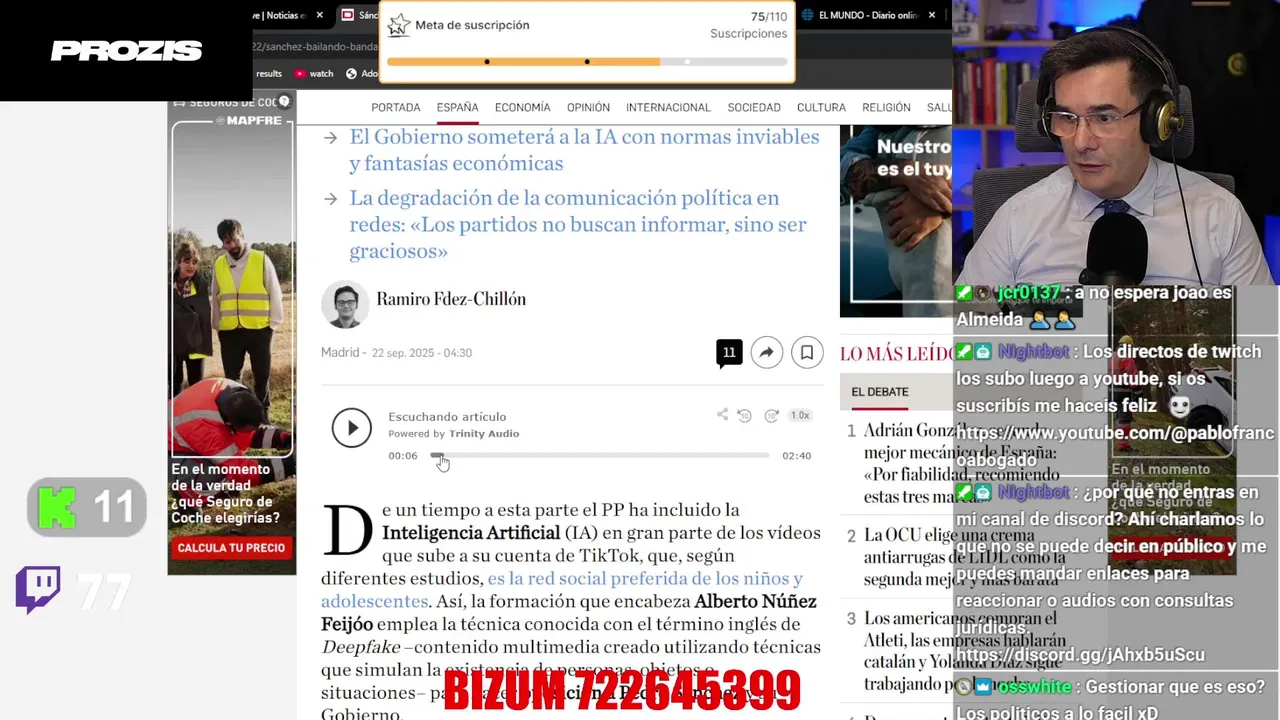Click the streamer webcam feed

click(1116, 142)
